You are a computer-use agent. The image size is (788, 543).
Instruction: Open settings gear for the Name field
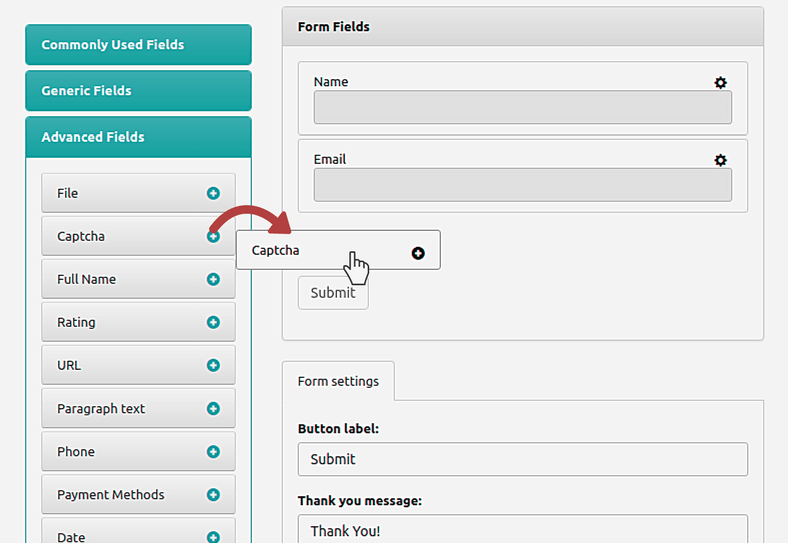(x=720, y=83)
